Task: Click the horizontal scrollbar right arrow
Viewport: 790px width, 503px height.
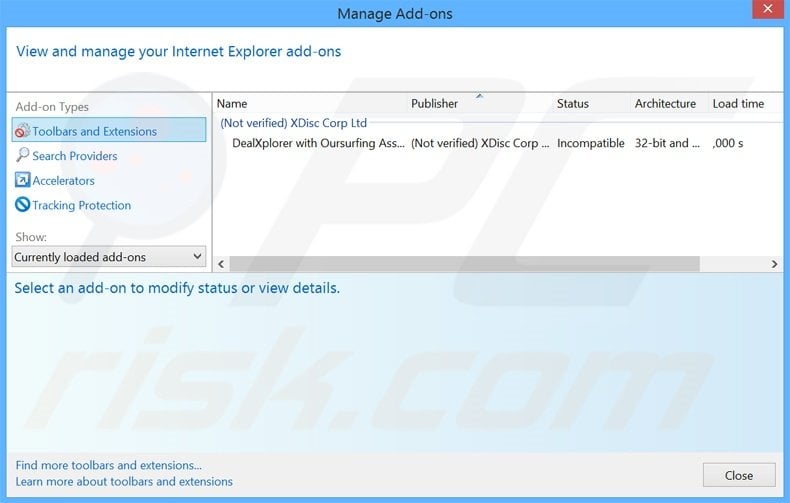Action: coord(774,264)
